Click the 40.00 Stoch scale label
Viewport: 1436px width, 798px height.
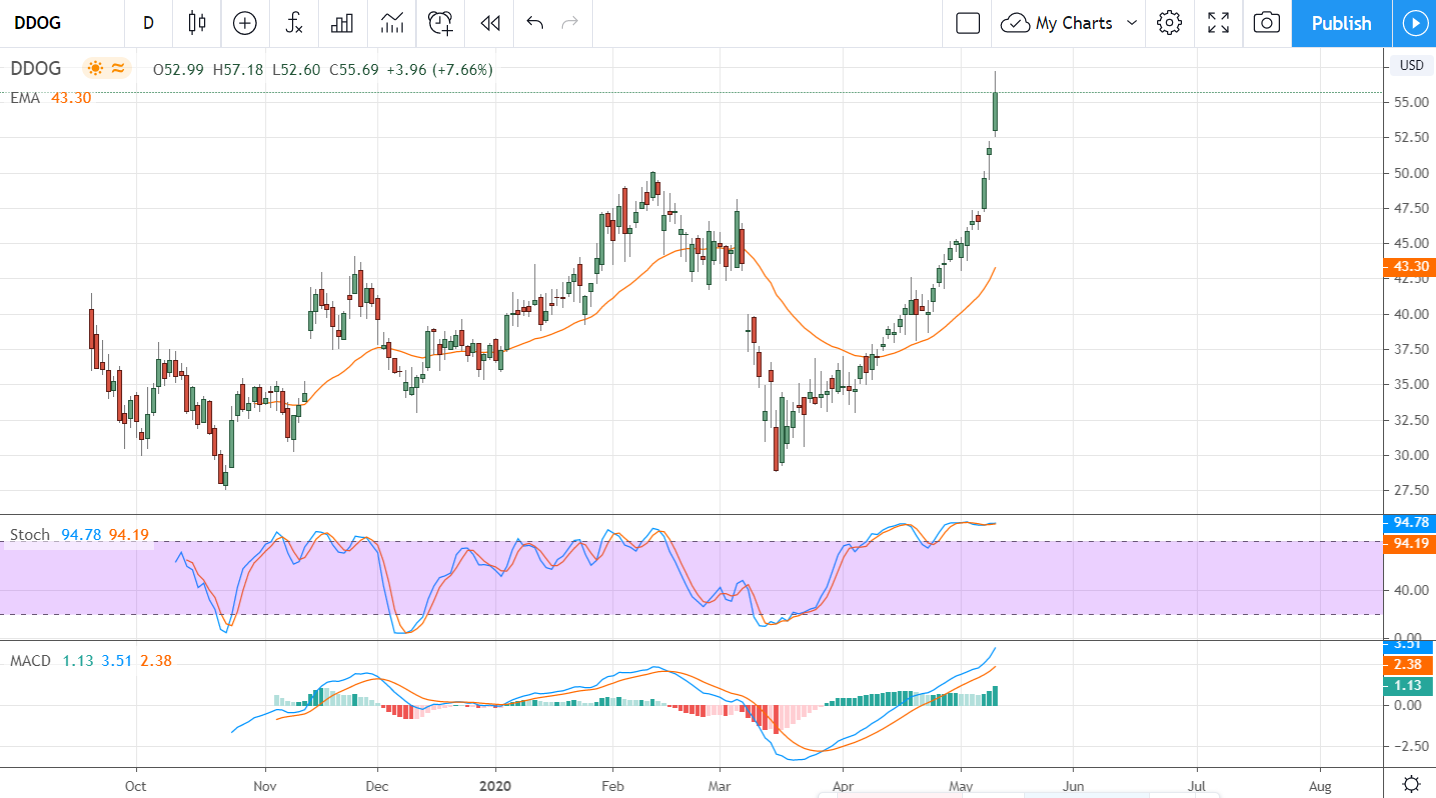click(x=1410, y=590)
